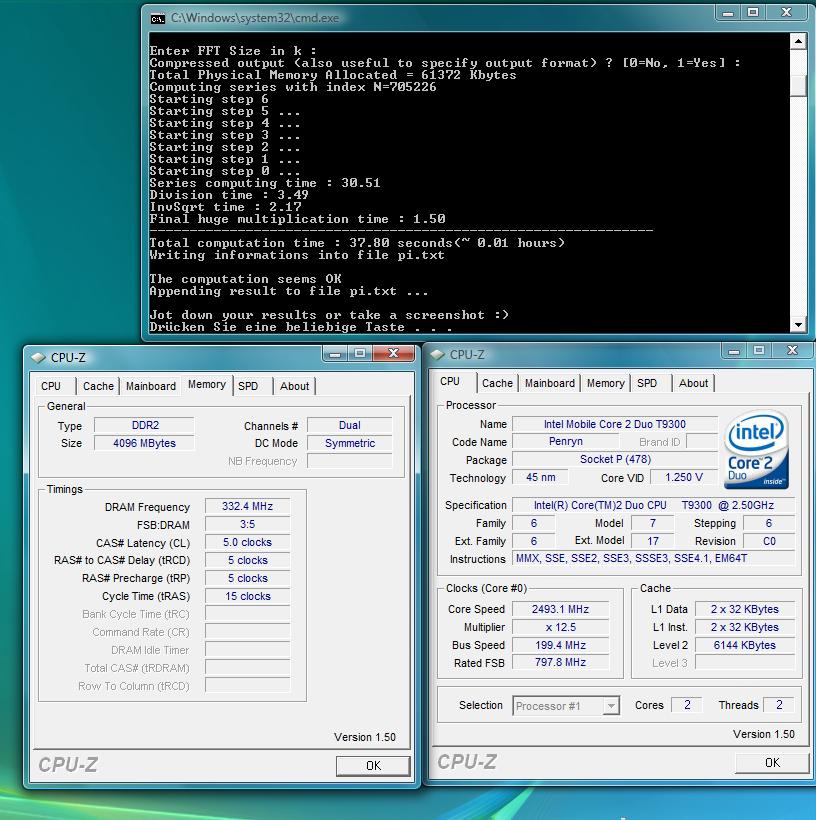
Task: Click processor name Intel Mobile Core 2 Duo T9300
Action: (x=615, y=424)
